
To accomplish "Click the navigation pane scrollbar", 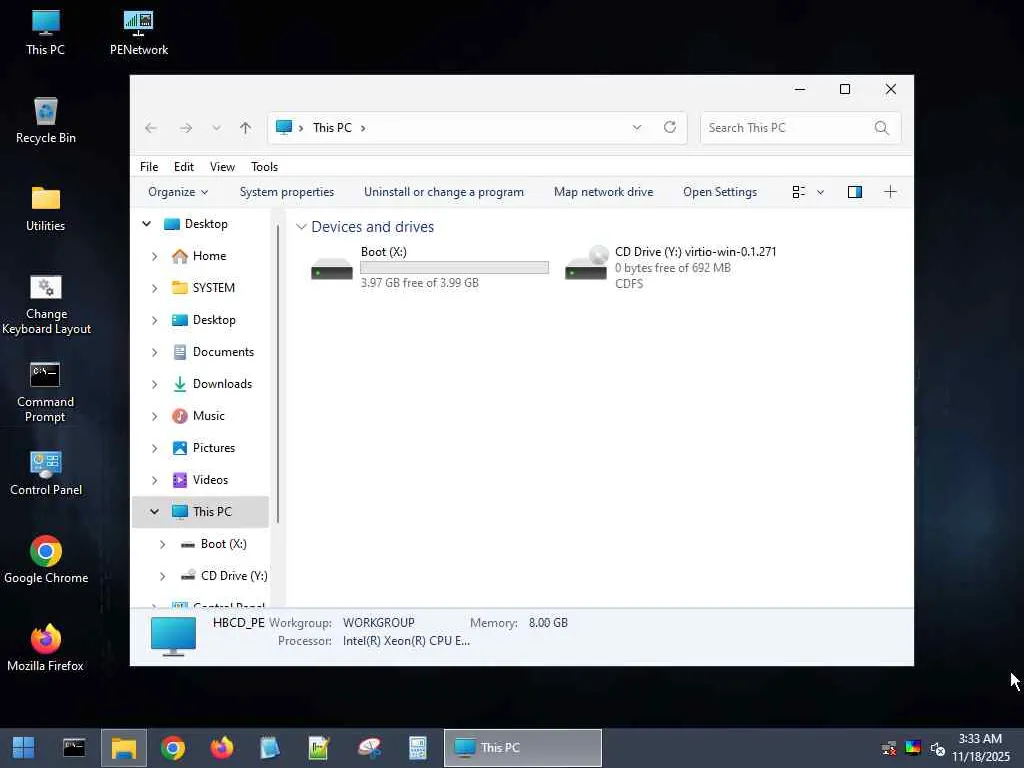I will pos(278,372).
